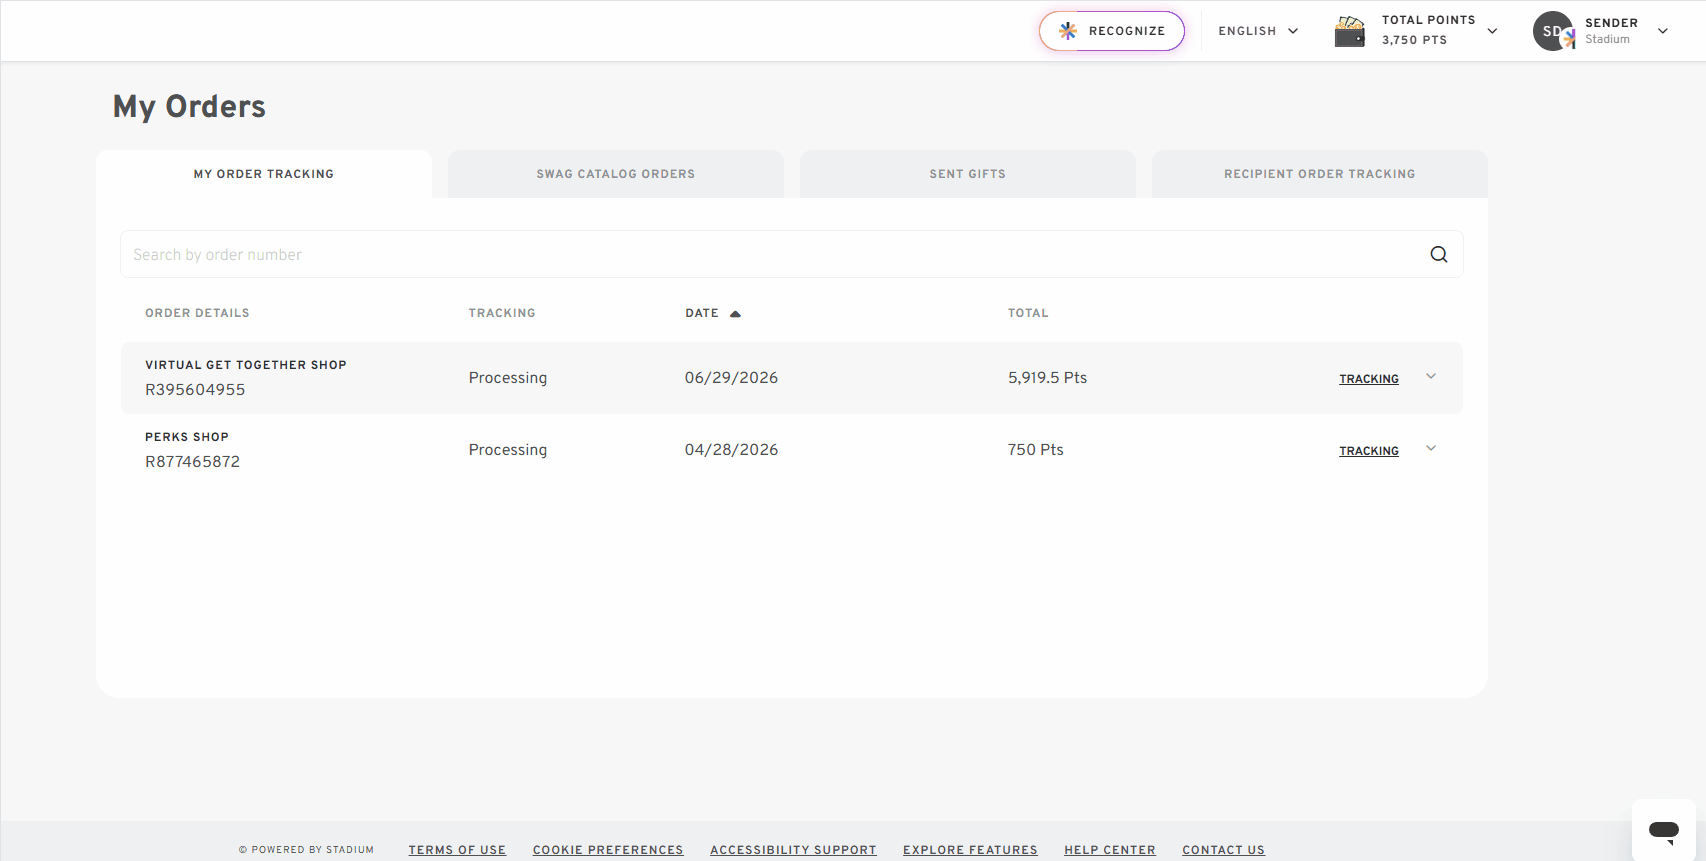1706x861 pixels.
Task: Open the chat bubble widget
Action: [x=1664, y=830]
